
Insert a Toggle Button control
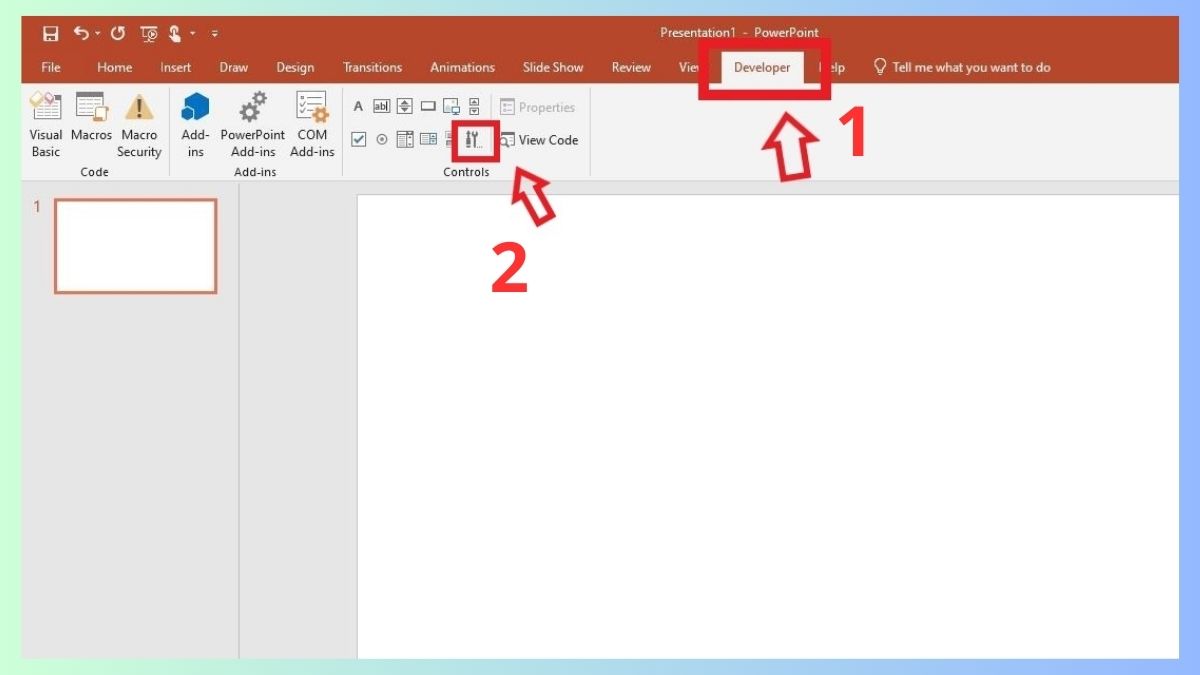pos(450,140)
